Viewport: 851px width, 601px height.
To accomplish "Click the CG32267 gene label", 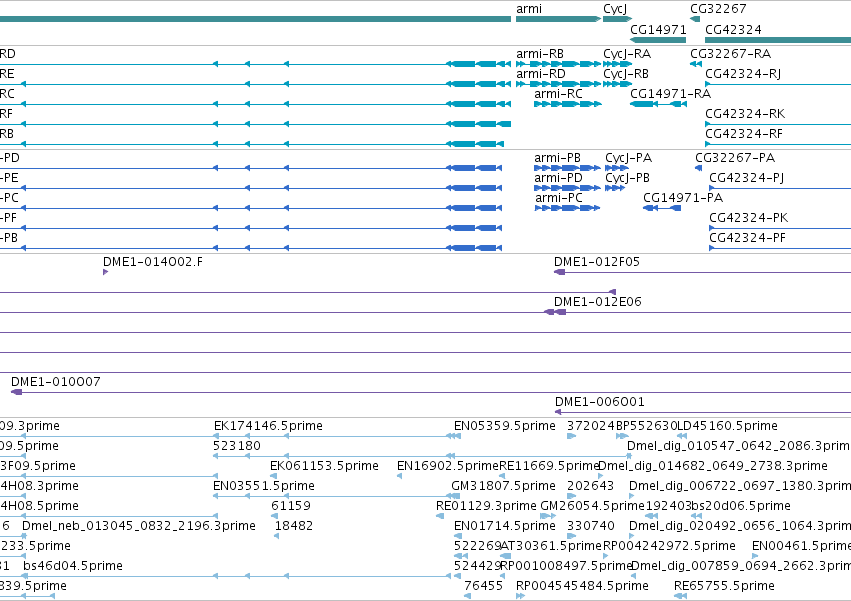I will 718,9.
